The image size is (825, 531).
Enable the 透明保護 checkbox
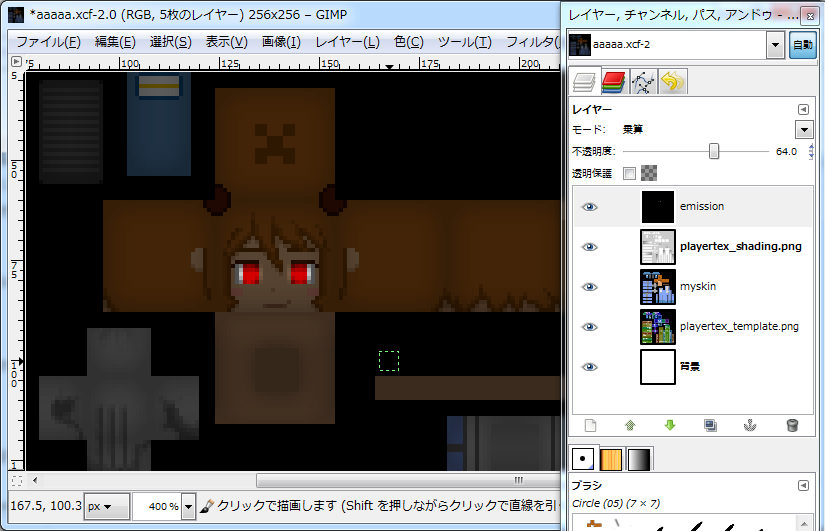(x=629, y=173)
